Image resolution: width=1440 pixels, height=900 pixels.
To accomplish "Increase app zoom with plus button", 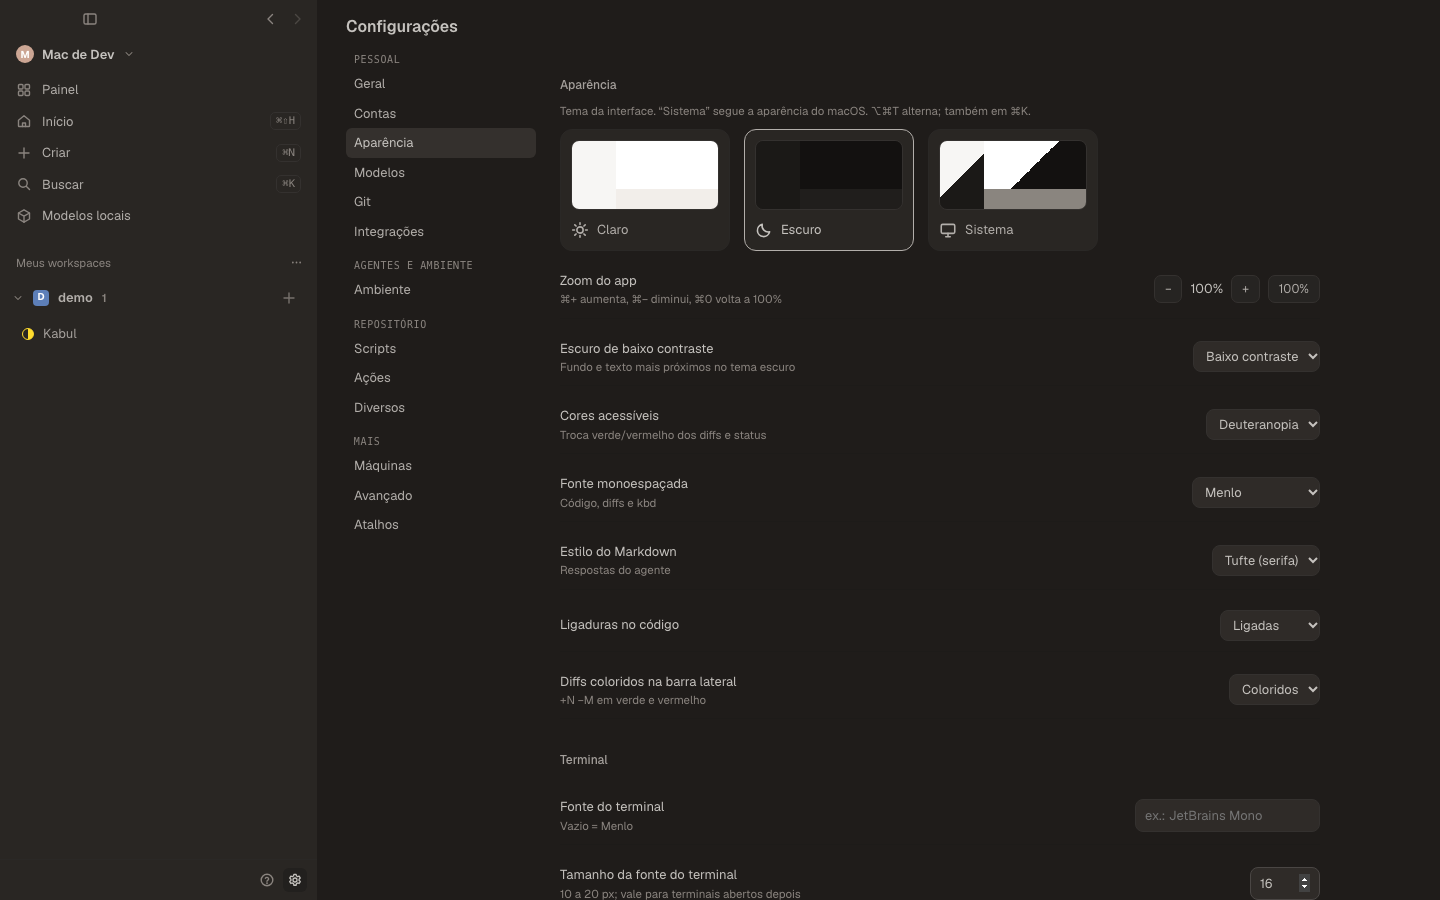I will [1245, 289].
